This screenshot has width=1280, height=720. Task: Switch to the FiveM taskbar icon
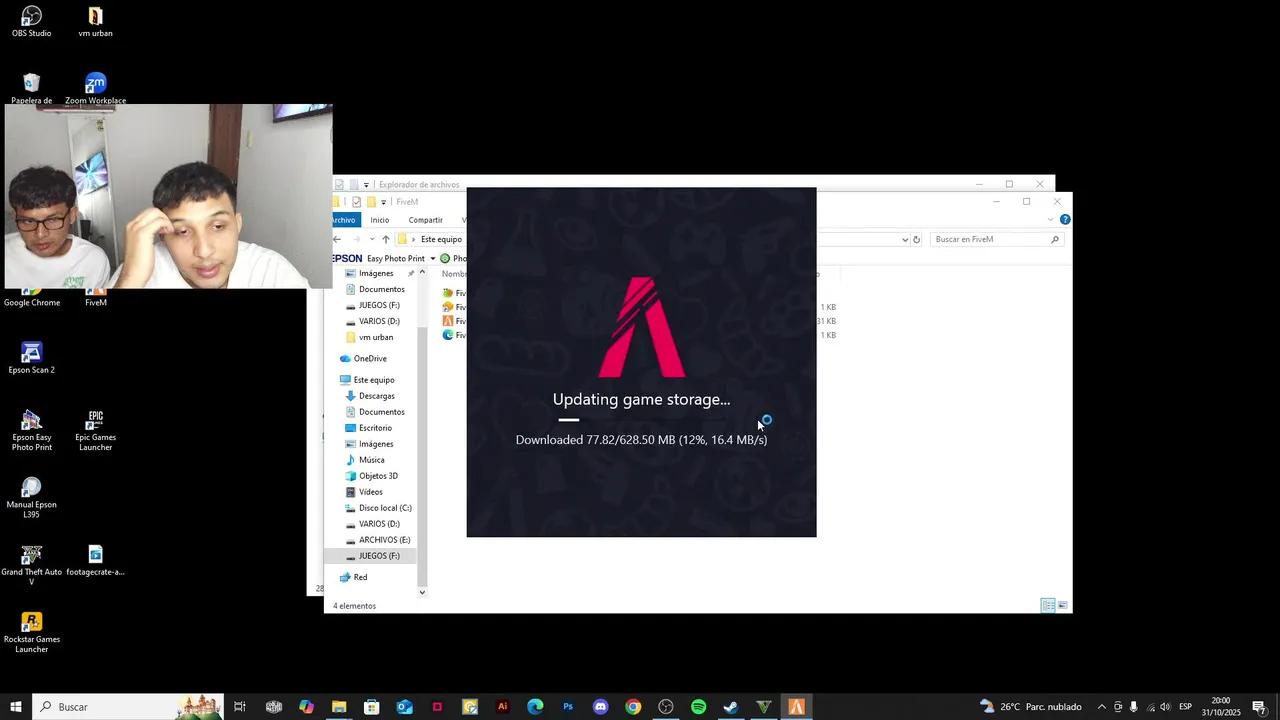[796, 707]
